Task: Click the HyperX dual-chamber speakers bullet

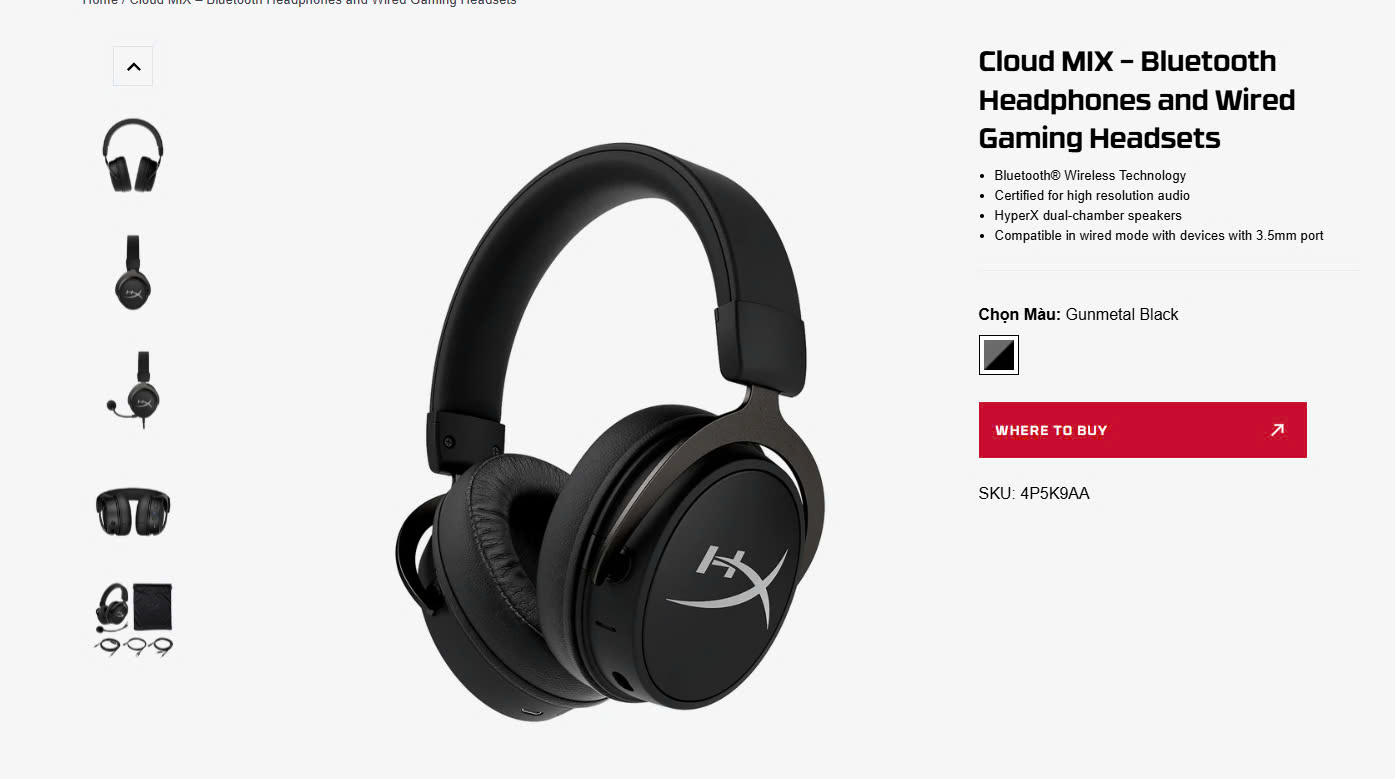Action: pyautogui.click(x=1088, y=215)
